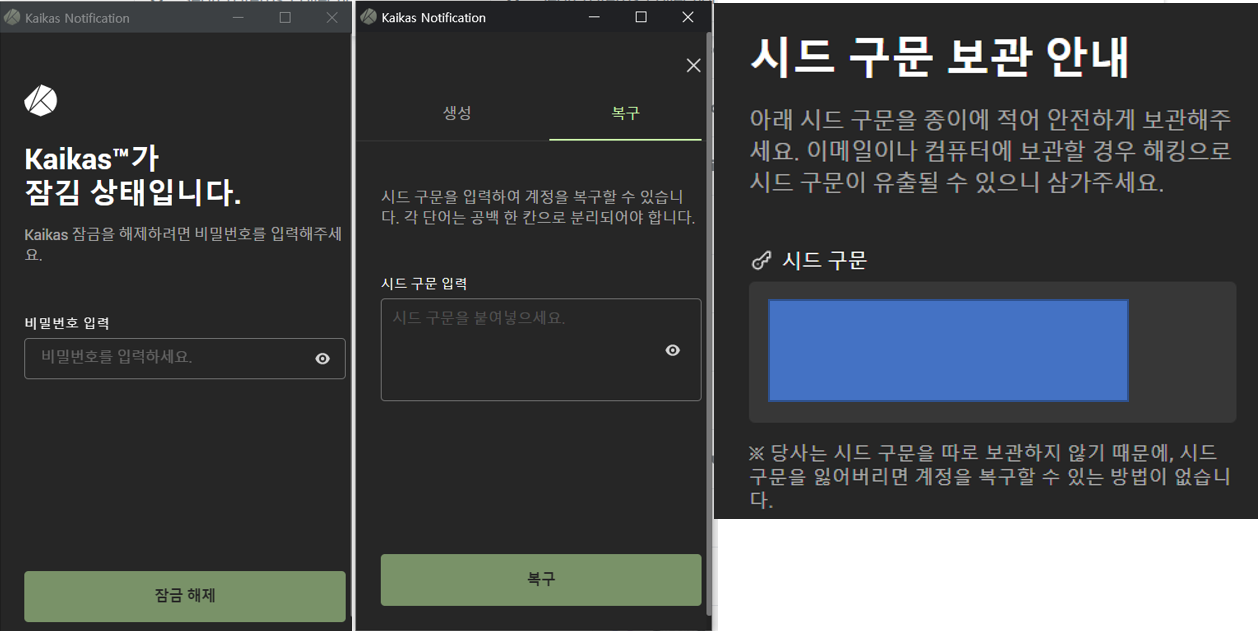This screenshot has width=1258, height=631.
Task: Switch to the 생성 tab
Action: tap(457, 113)
